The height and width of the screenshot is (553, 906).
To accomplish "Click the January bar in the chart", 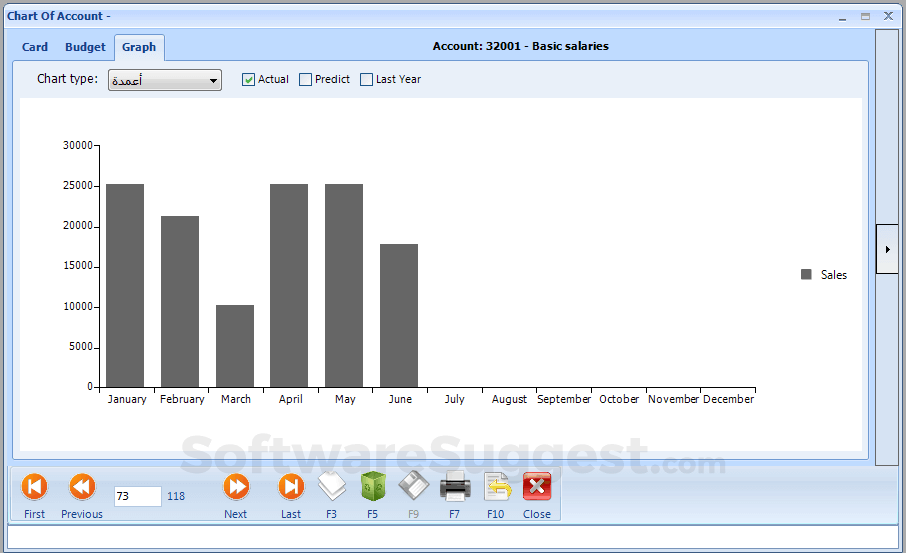I will tap(125, 285).
